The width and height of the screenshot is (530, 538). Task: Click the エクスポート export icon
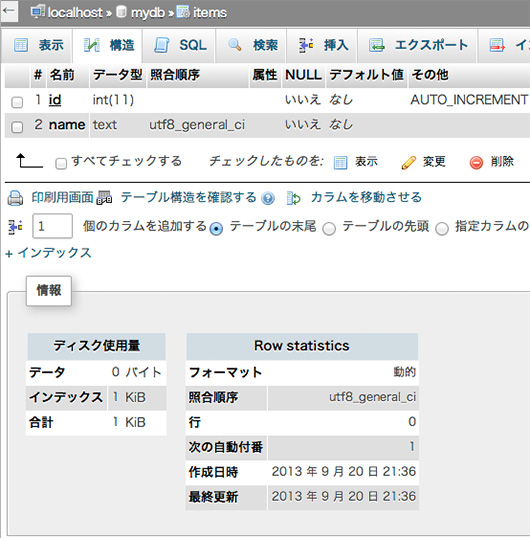(x=377, y=45)
